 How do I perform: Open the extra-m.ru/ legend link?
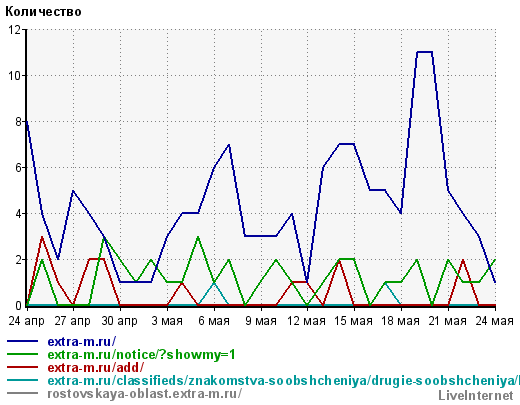82,342
